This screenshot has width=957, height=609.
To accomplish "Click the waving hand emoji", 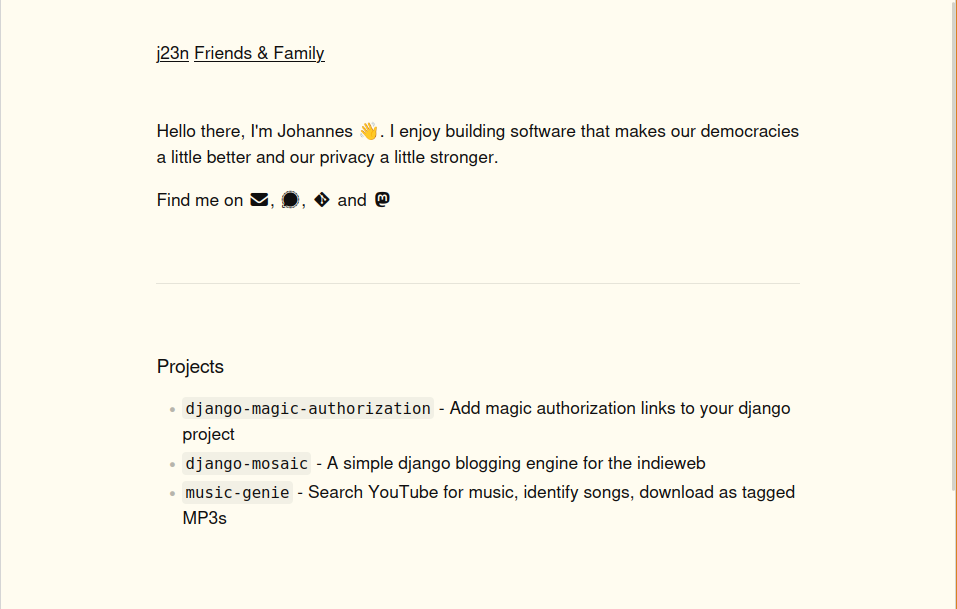I will [368, 131].
